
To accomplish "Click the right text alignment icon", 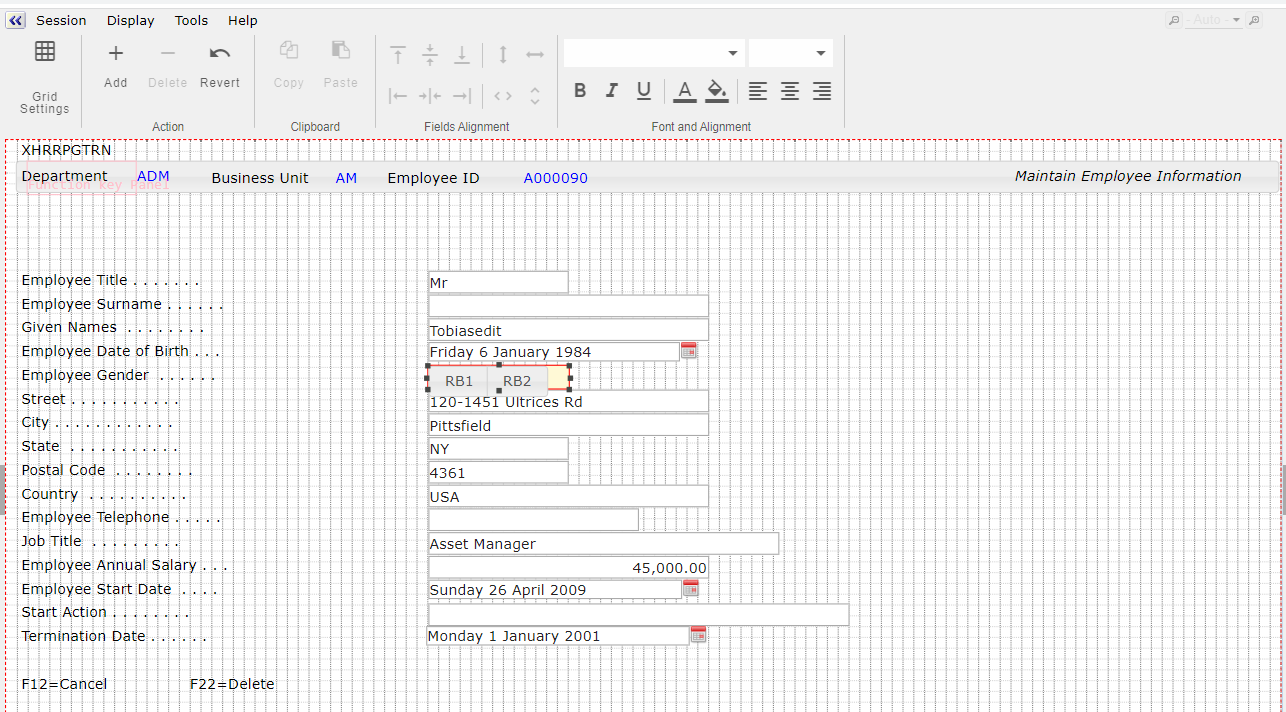I will [x=822, y=91].
